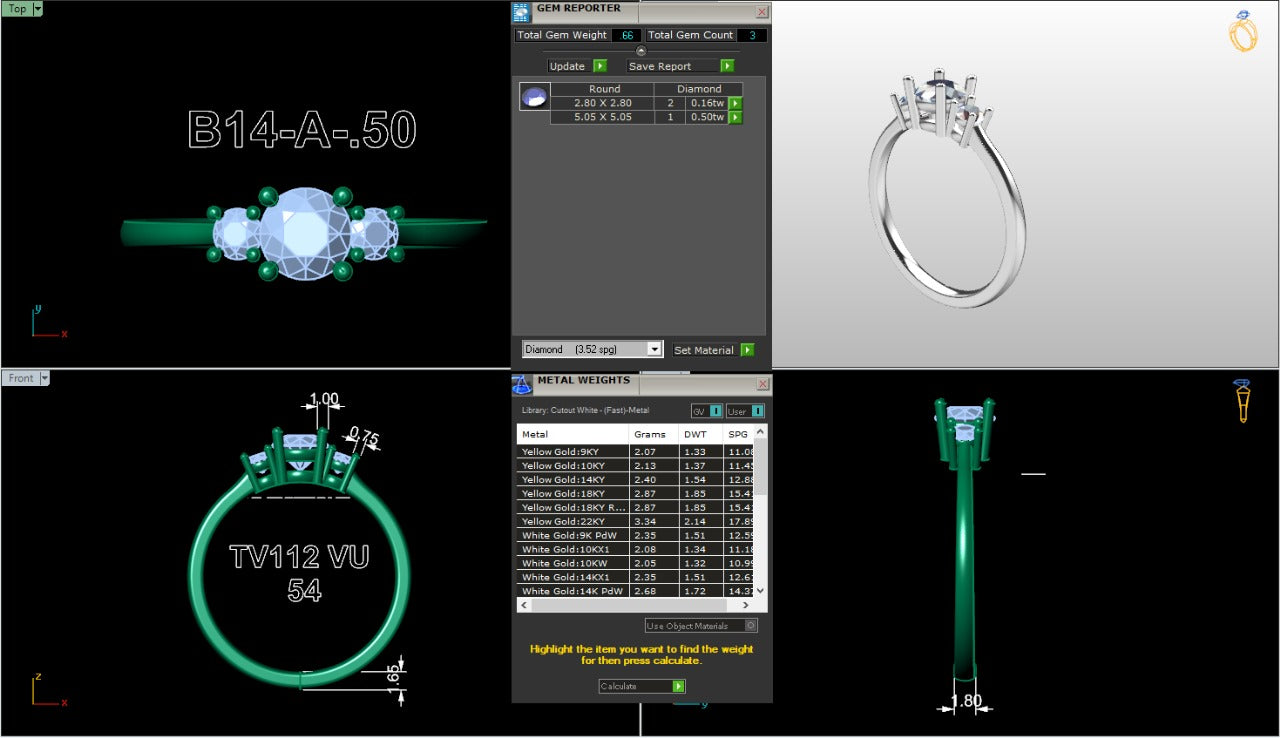Click the Diamond header in gem table
Viewport: 1280px width, 738px height.
click(699, 89)
